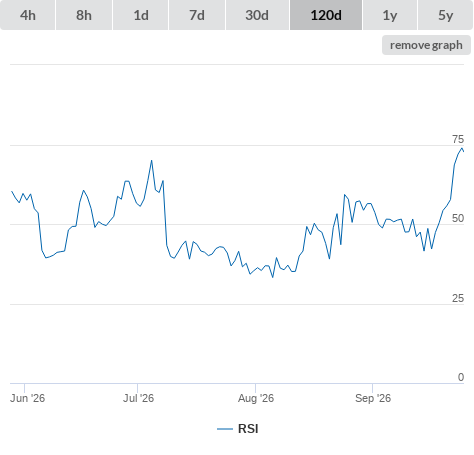Switch to the 4h time range
Screen dimensions: 474x455
(x=28, y=15)
